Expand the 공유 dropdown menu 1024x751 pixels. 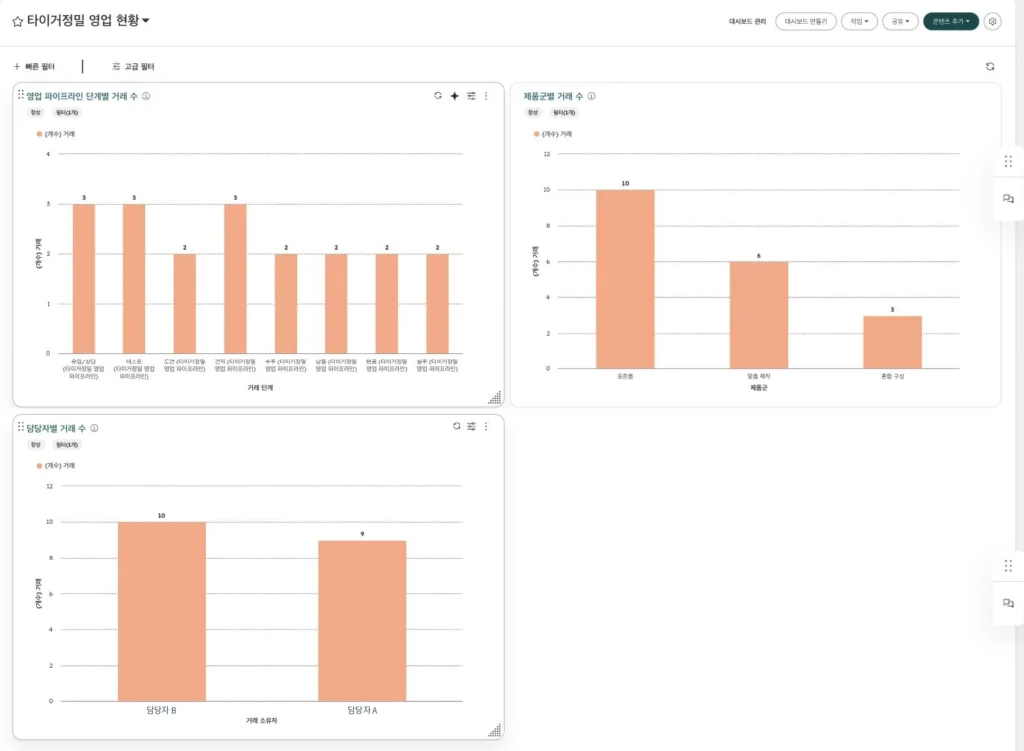click(x=900, y=22)
